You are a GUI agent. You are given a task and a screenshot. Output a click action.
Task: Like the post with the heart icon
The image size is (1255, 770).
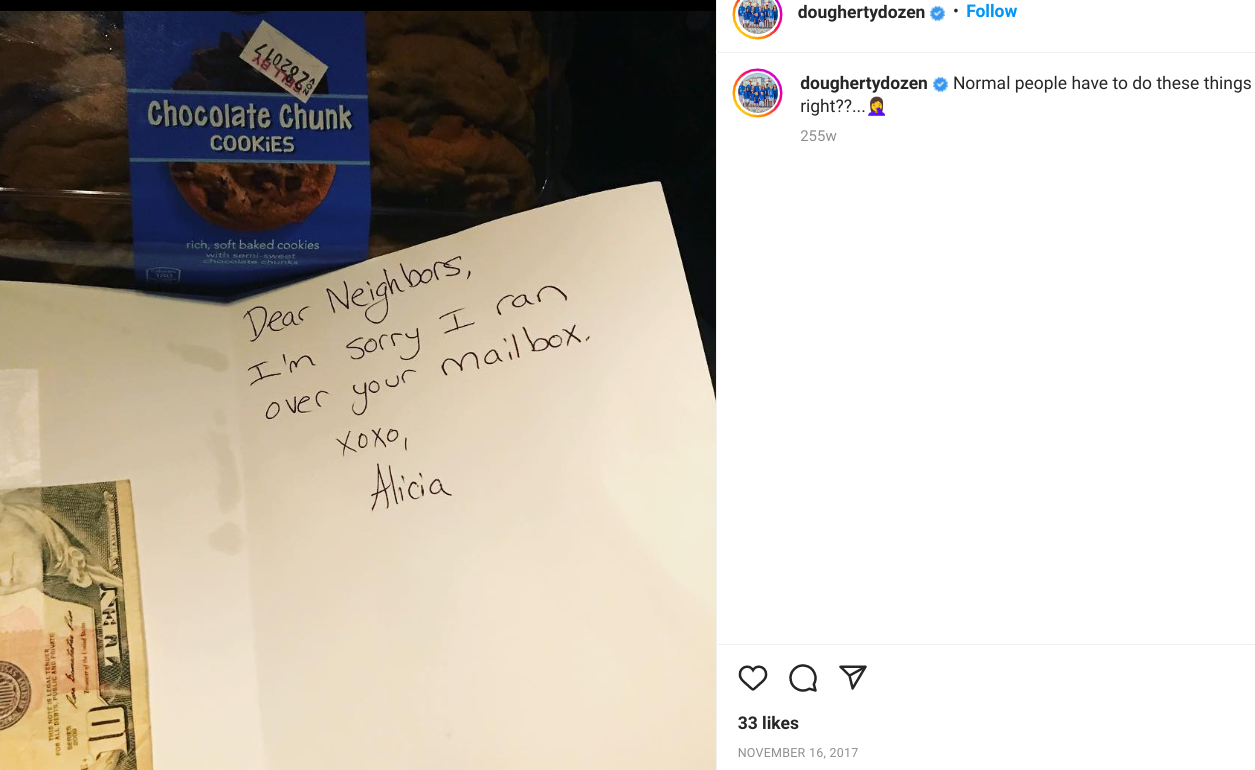tap(753, 678)
